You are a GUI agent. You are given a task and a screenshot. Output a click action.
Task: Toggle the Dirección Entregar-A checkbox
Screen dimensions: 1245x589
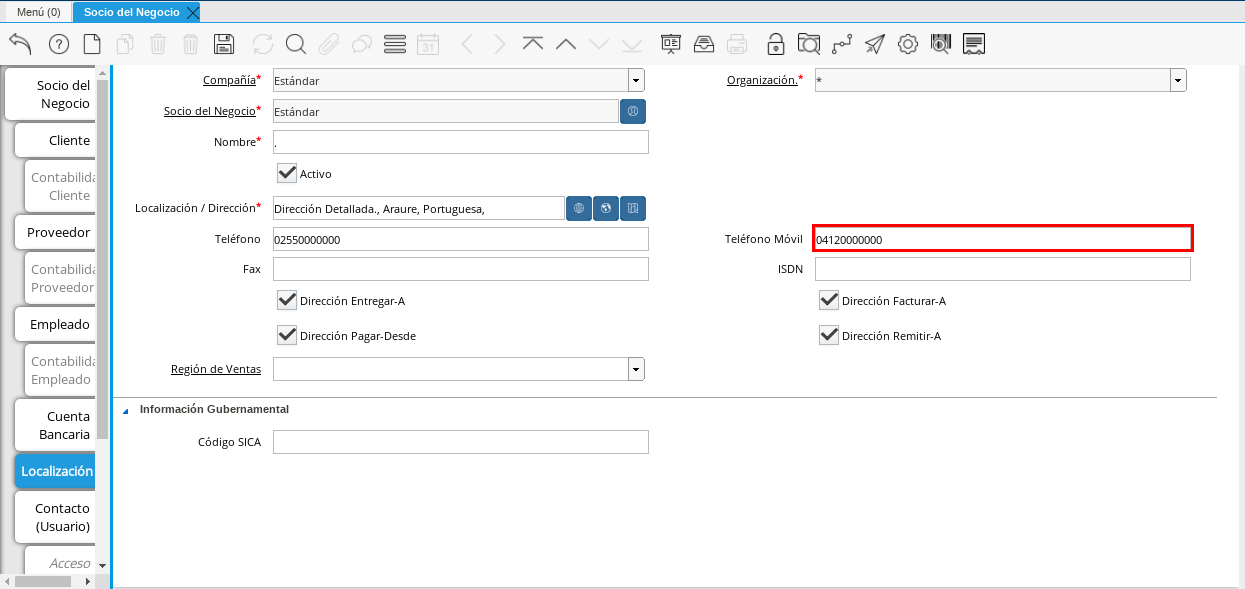(x=287, y=300)
